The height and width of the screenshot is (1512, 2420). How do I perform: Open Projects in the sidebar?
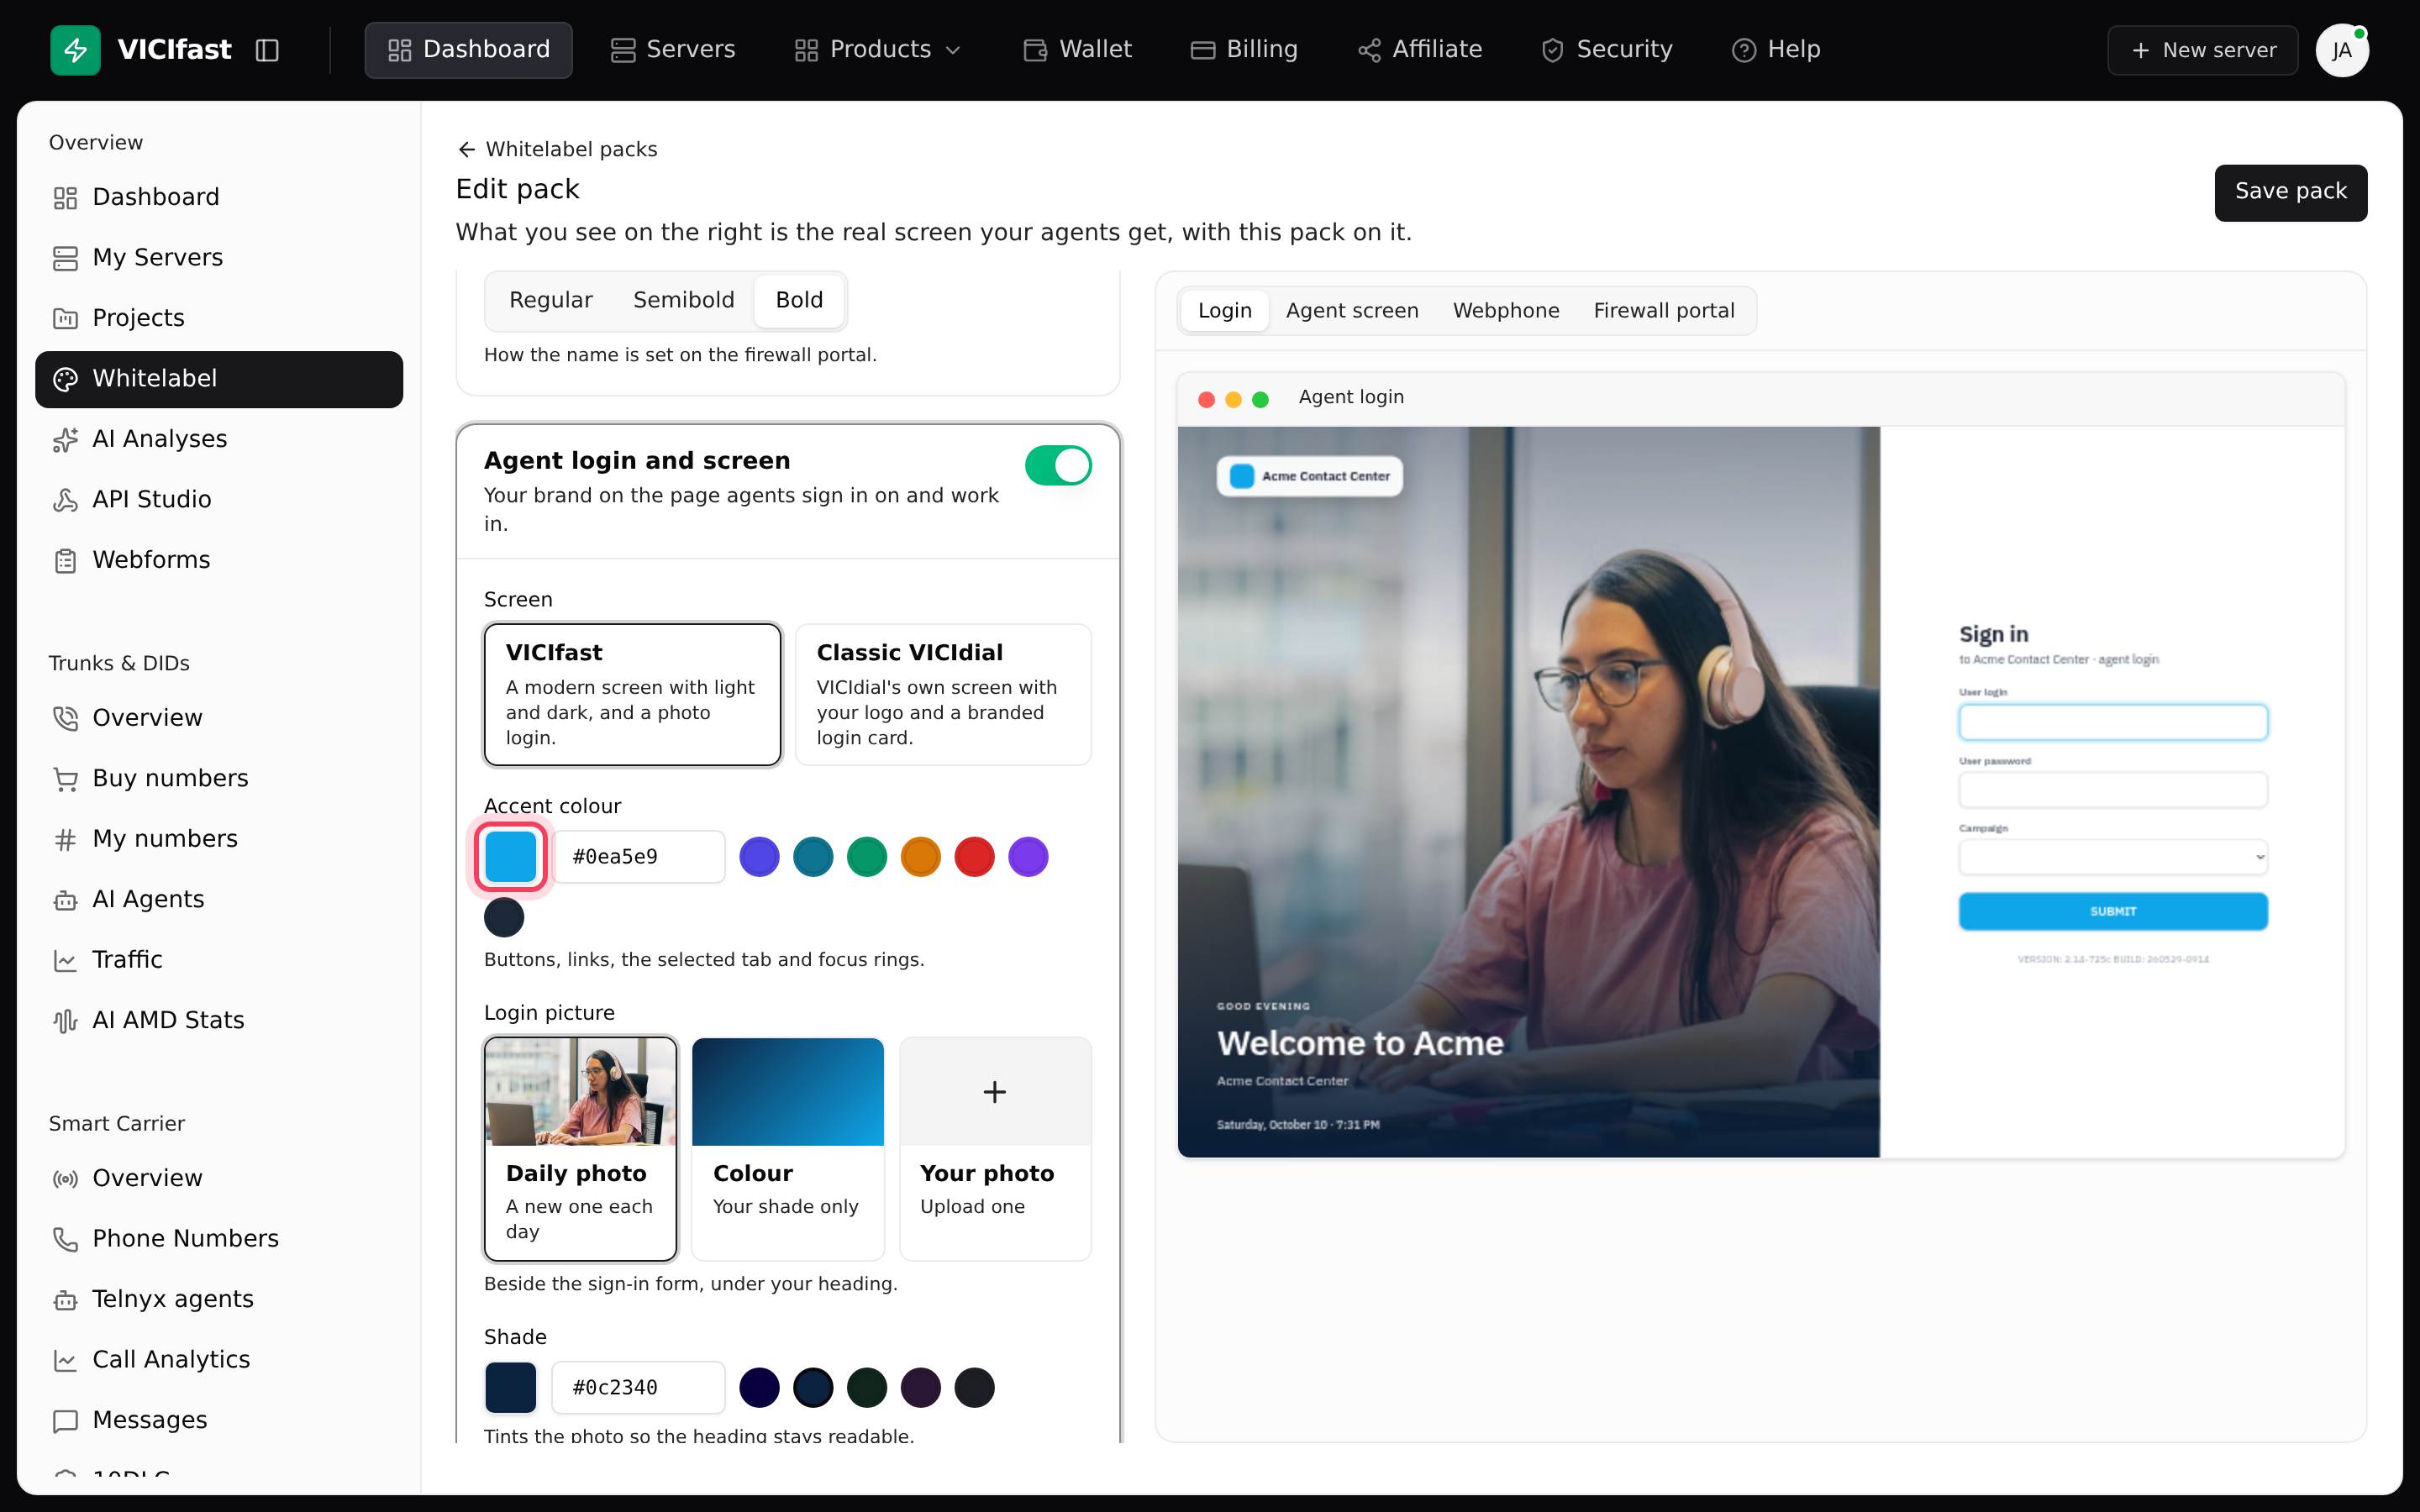pyautogui.click(x=219, y=318)
